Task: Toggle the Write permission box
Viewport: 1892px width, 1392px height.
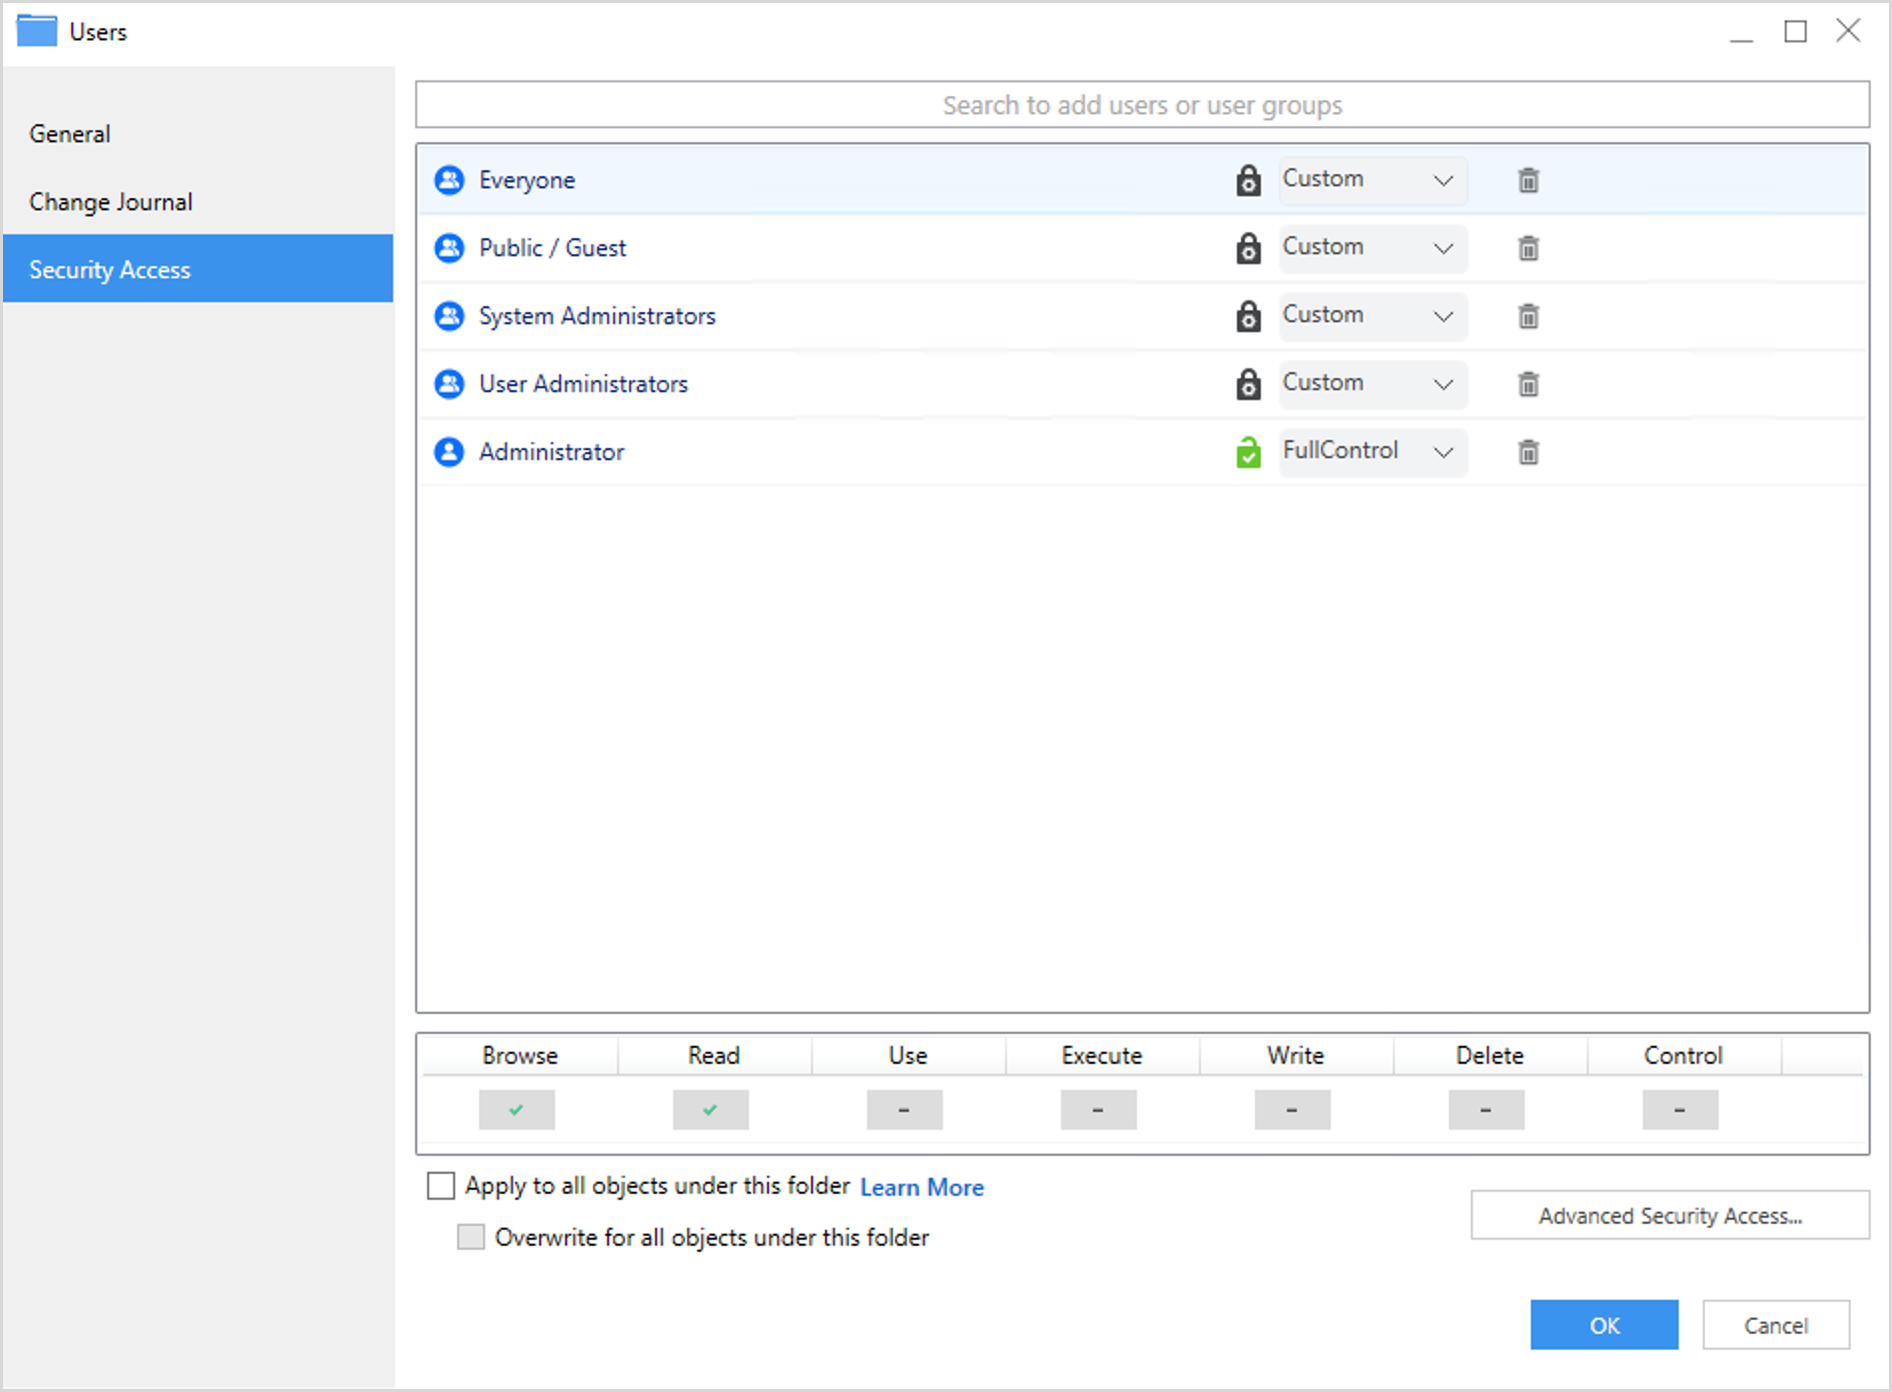Action: (x=1292, y=1110)
